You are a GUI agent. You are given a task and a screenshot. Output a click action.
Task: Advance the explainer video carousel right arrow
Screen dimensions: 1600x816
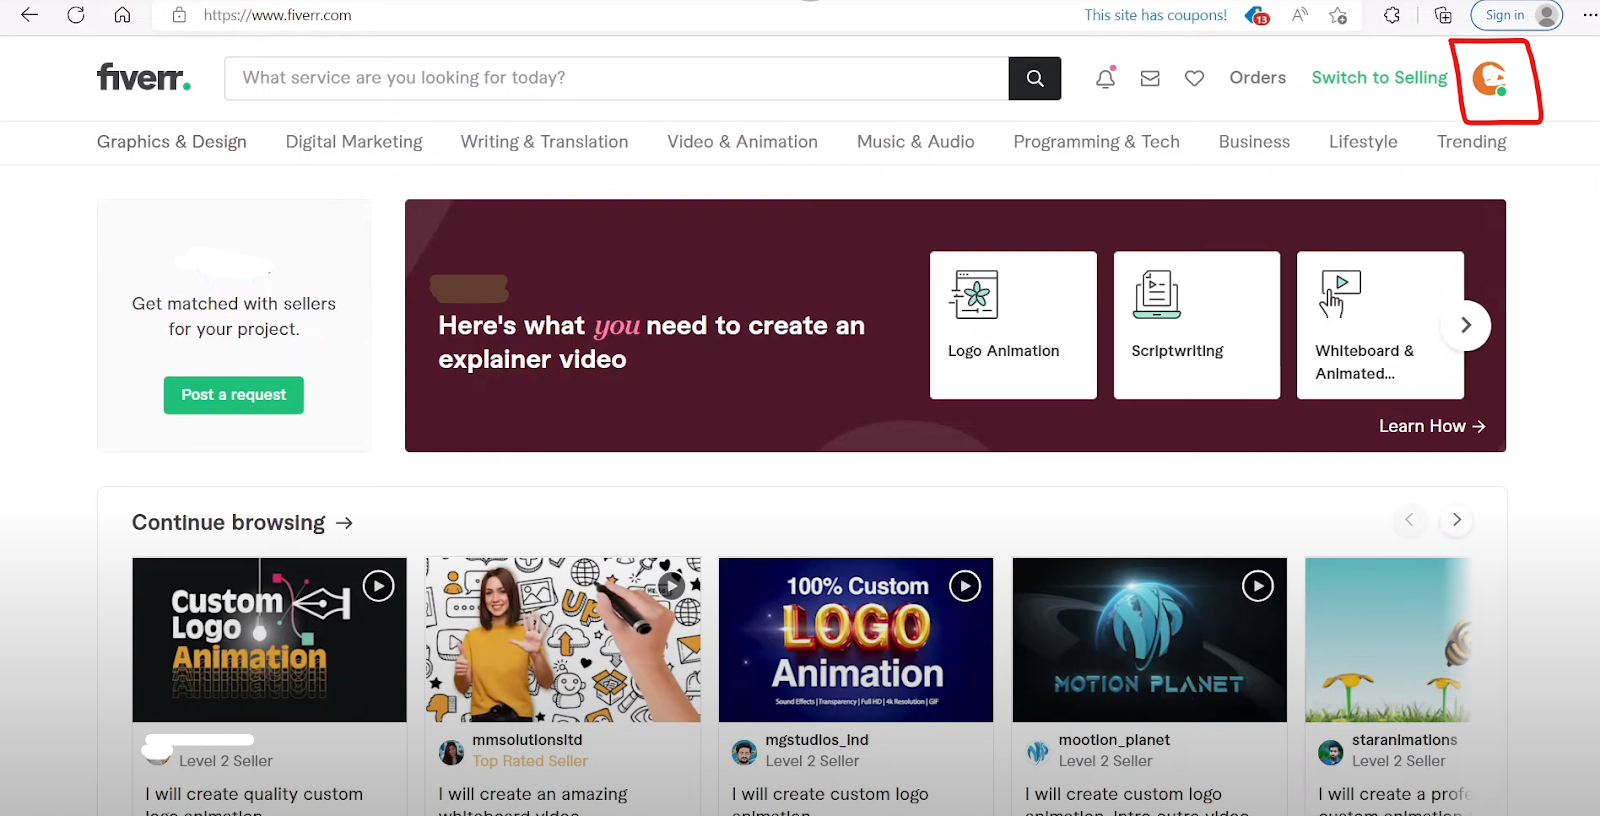click(x=1466, y=325)
